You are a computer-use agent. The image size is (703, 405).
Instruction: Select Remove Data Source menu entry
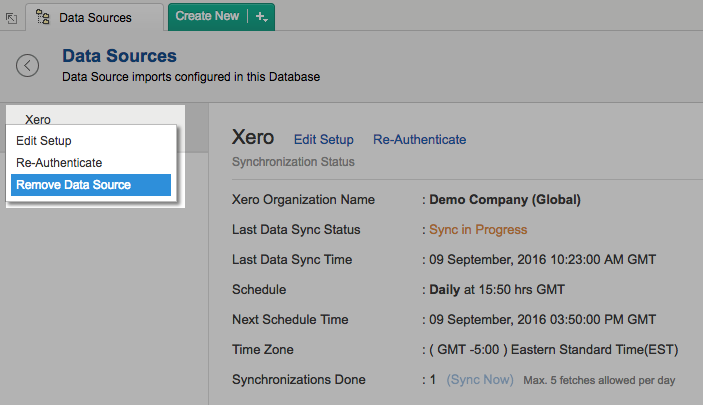(73, 185)
